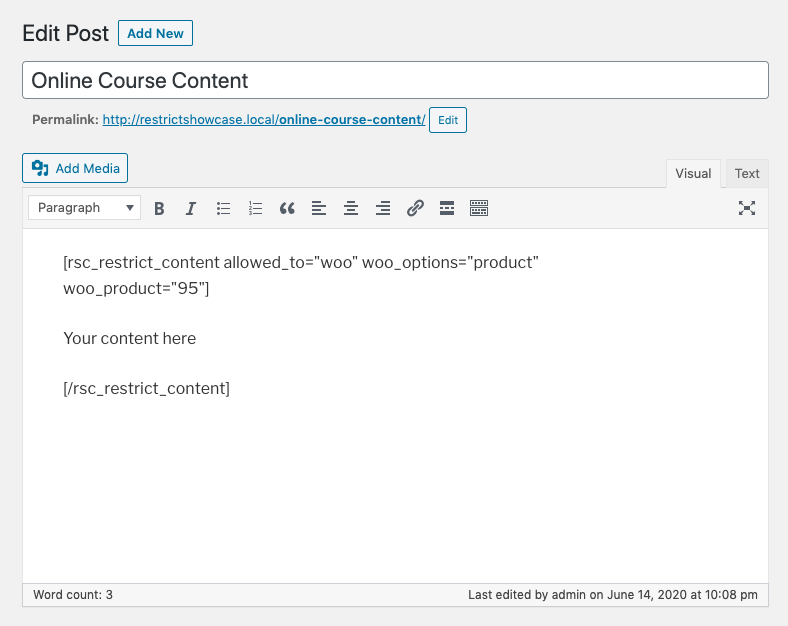This screenshot has width=788, height=626.
Task: Center align the text
Action: point(351,208)
